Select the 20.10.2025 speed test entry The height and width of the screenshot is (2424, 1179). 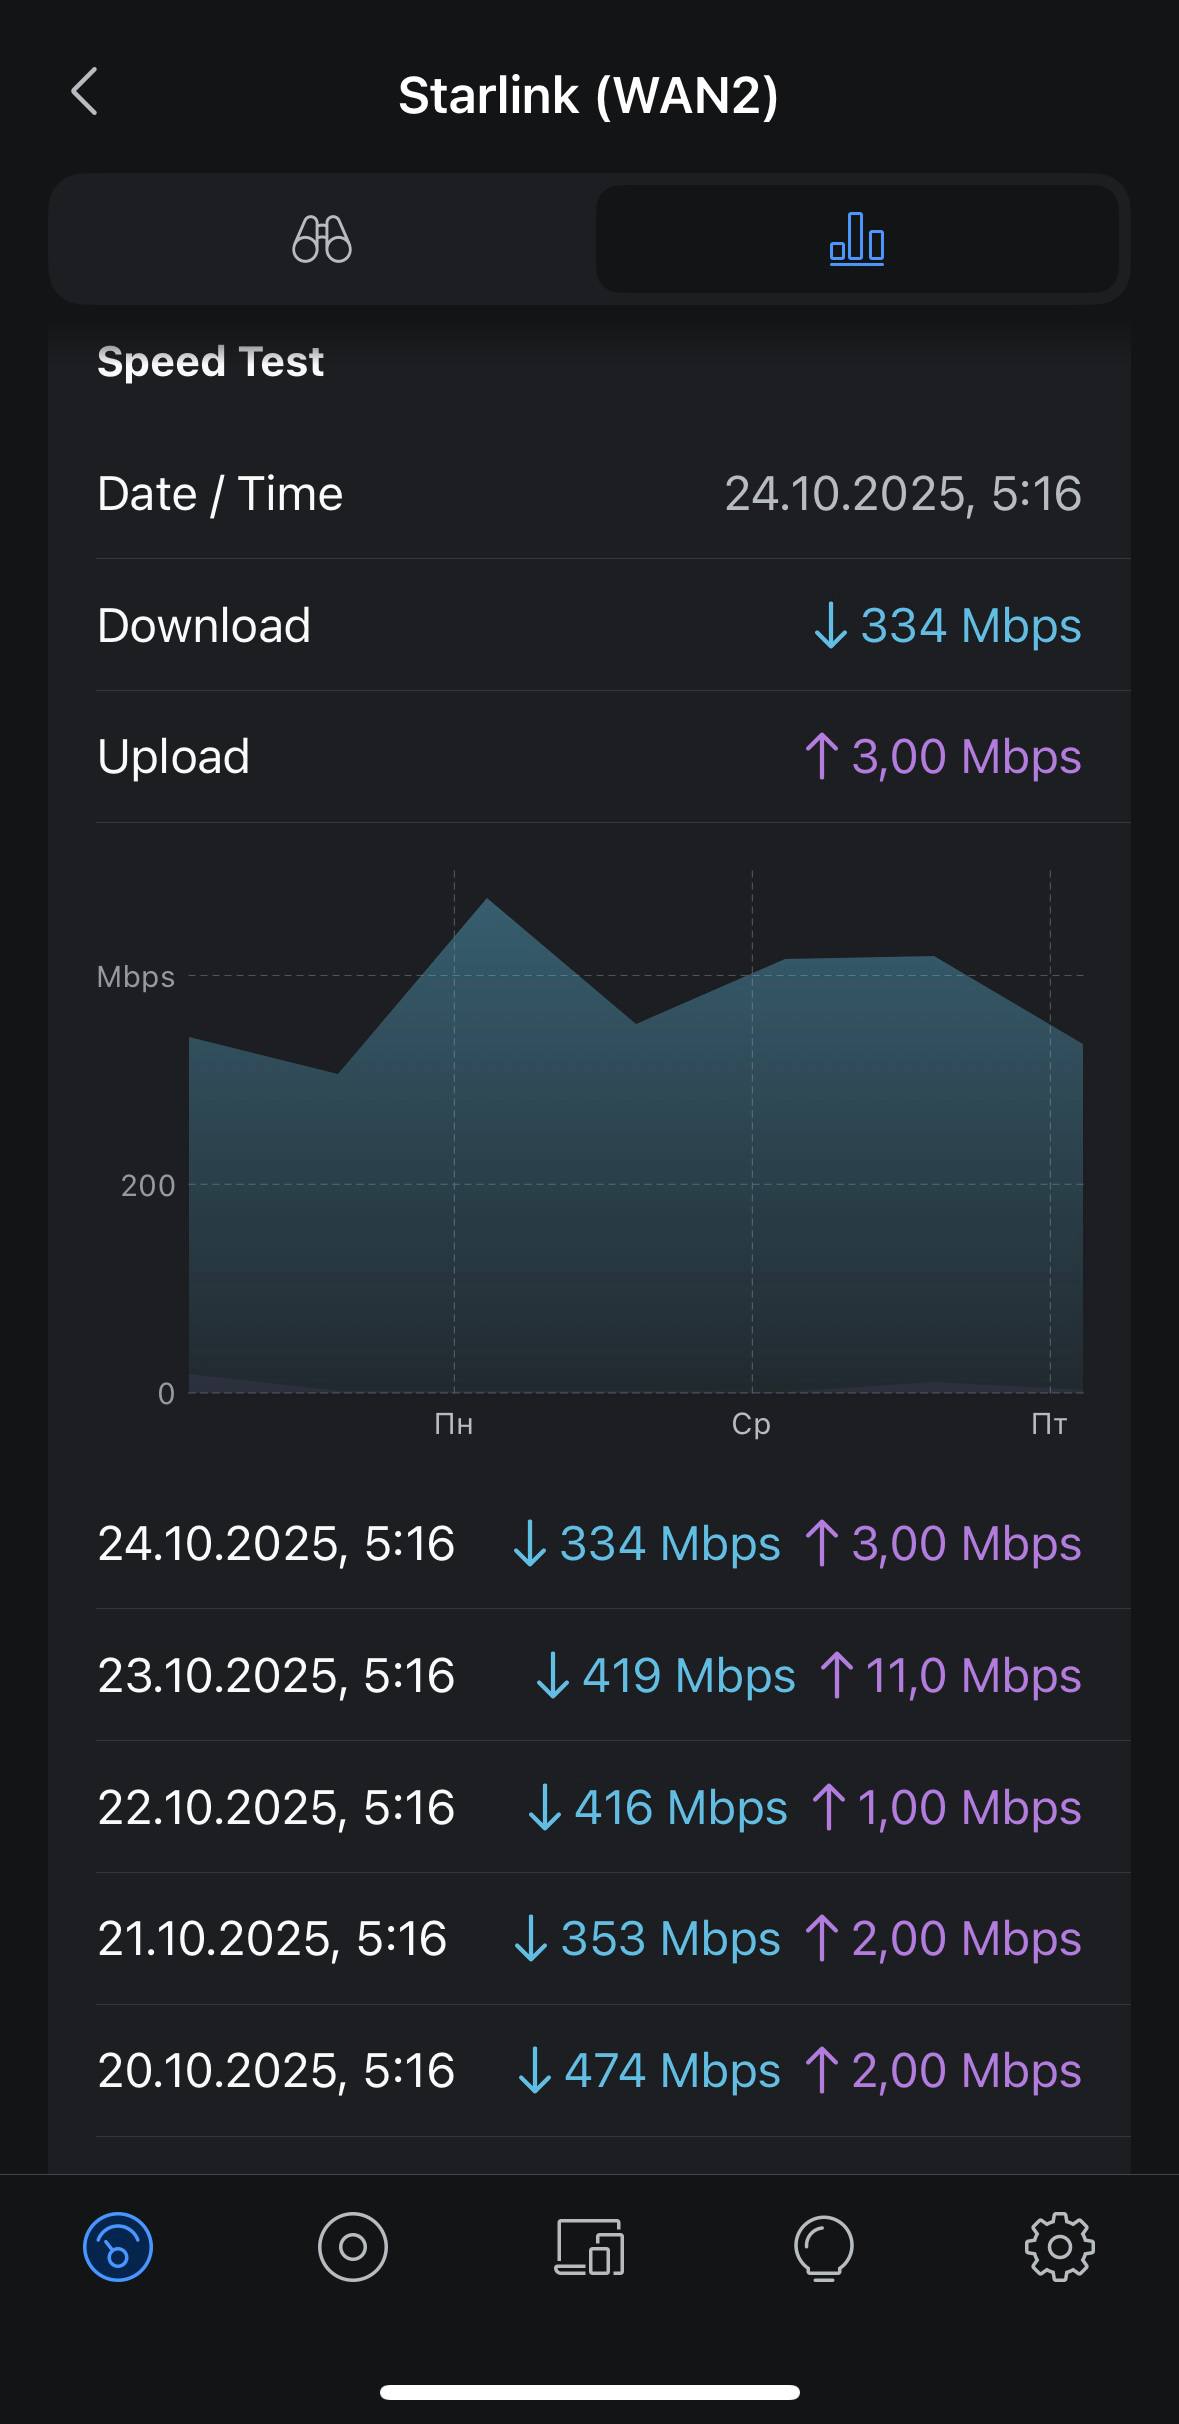(x=589, y=2071)
